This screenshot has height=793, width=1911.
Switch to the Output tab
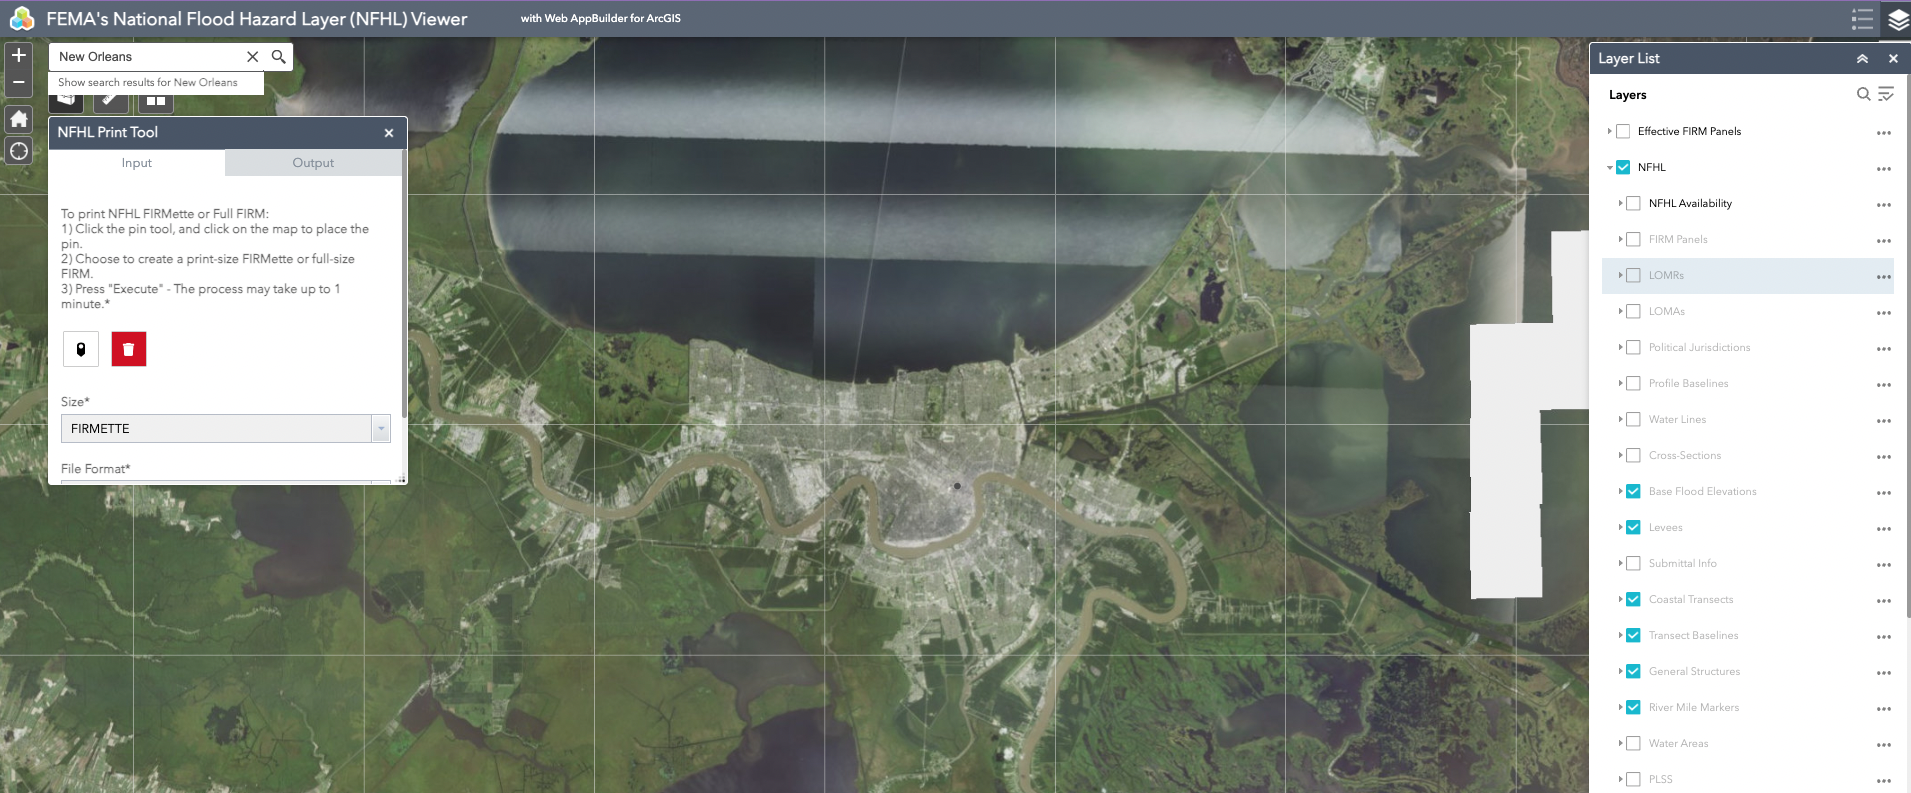coord(313,163)
